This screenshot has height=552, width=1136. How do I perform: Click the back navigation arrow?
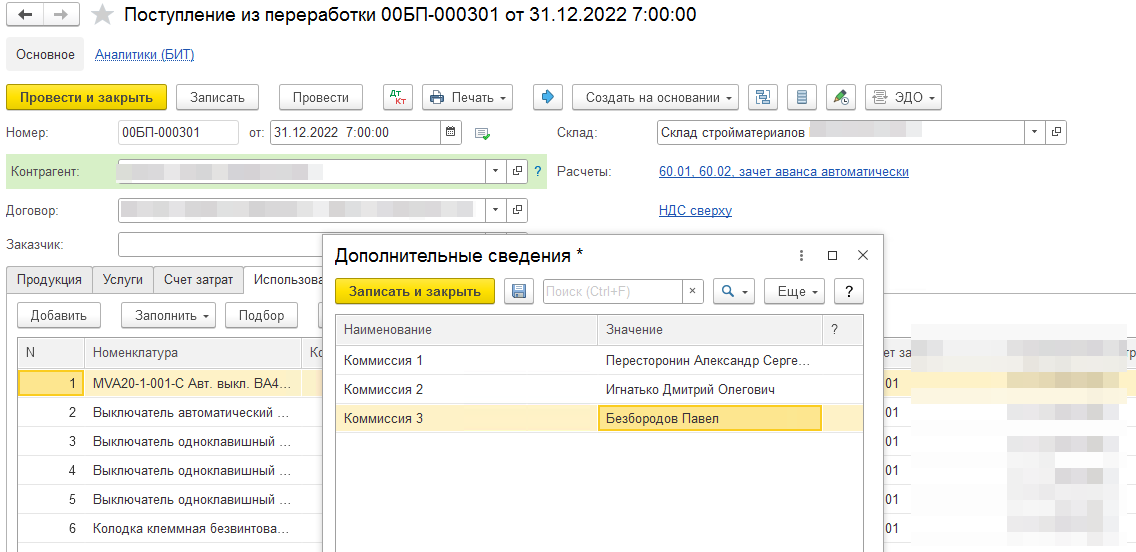[x=25, y=15]
